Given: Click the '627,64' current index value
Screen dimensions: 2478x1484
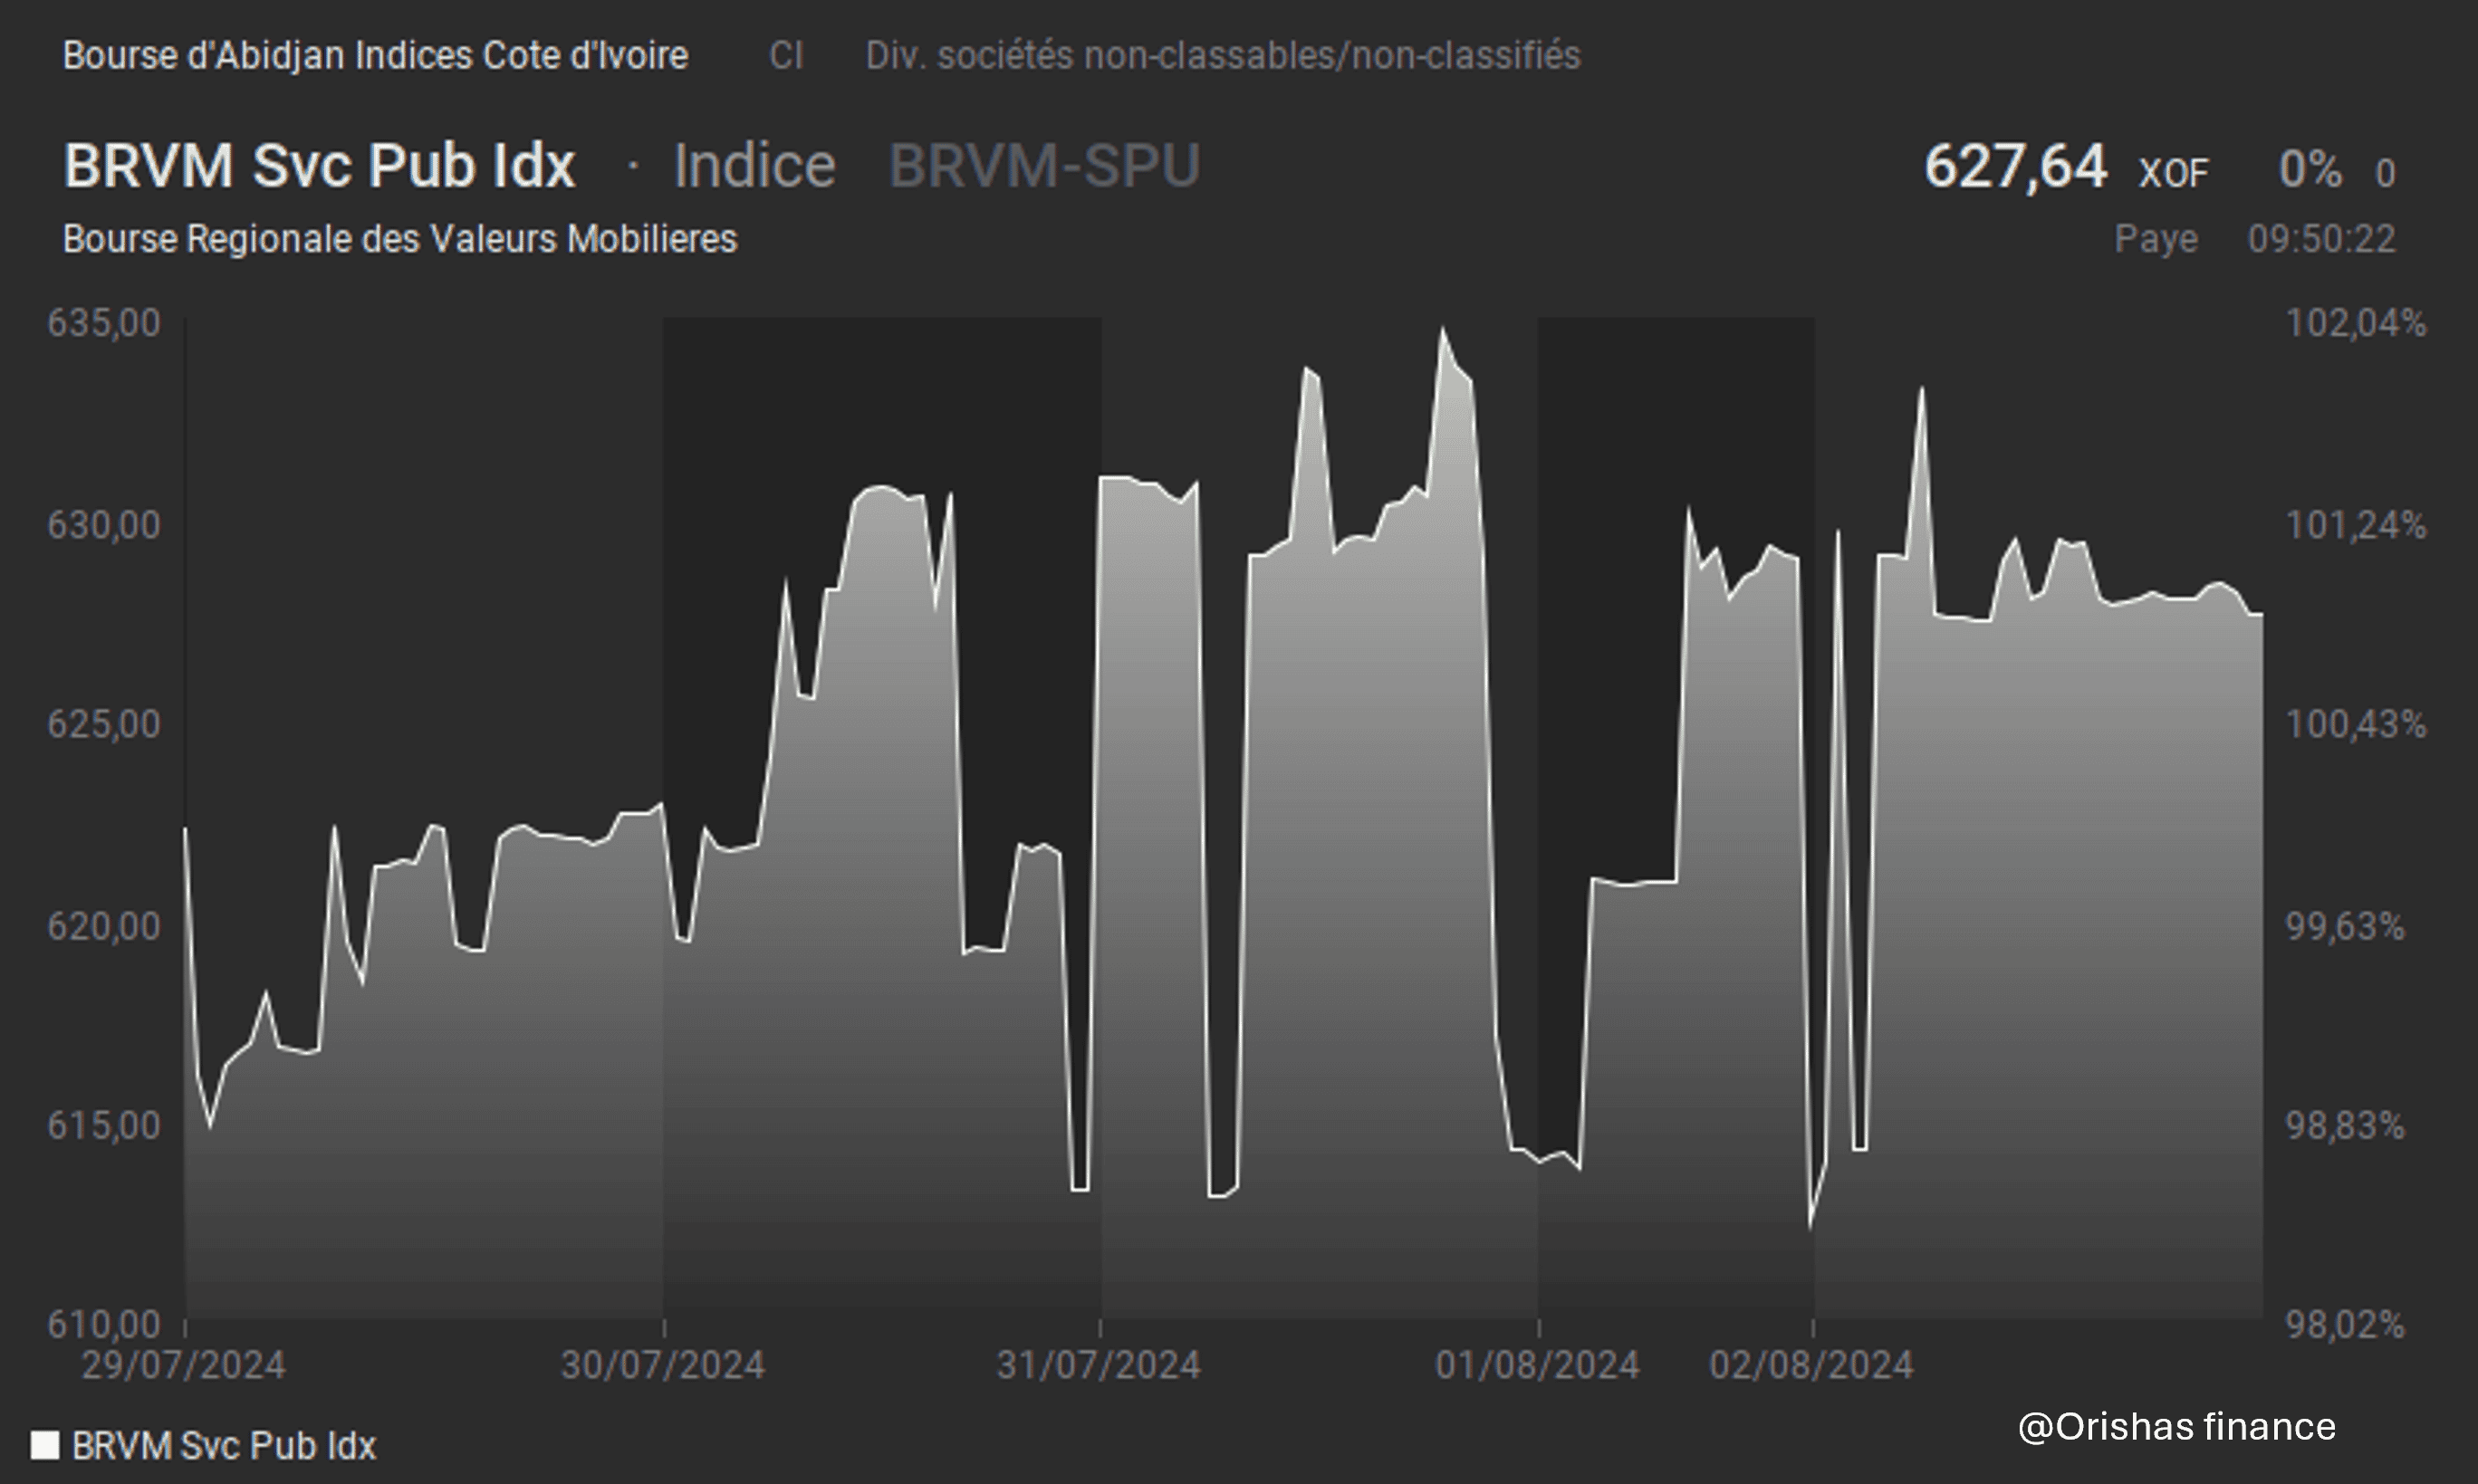Looking at the screenshot, I should 2015,165.
